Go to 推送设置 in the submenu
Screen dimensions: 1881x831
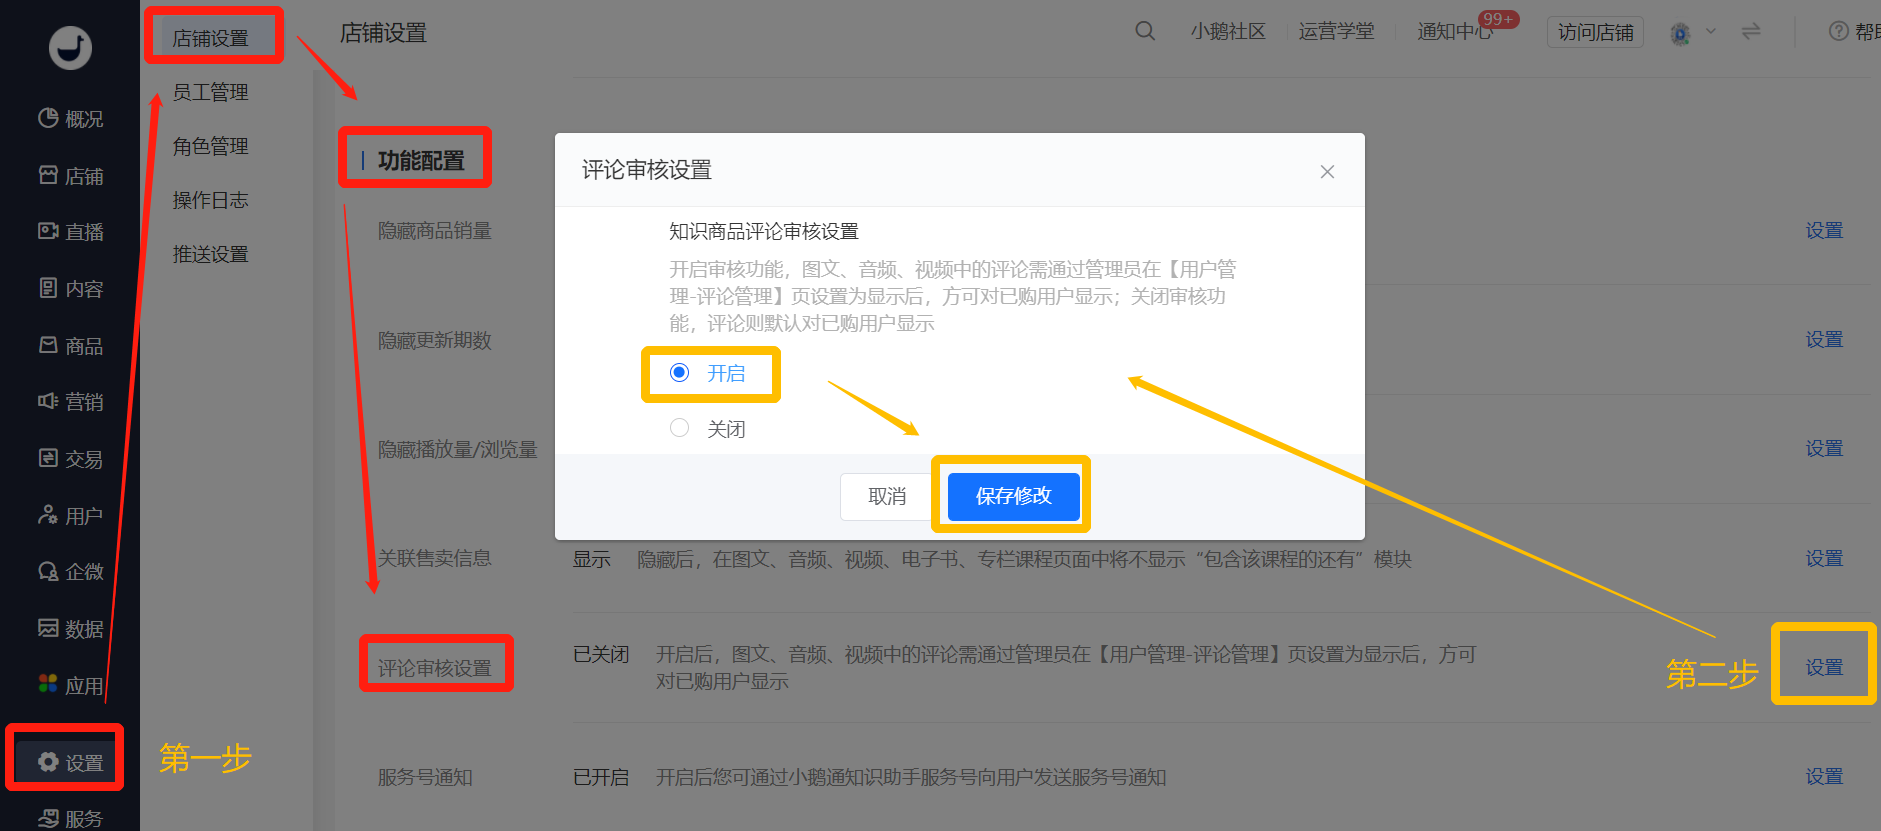point(210,254)
